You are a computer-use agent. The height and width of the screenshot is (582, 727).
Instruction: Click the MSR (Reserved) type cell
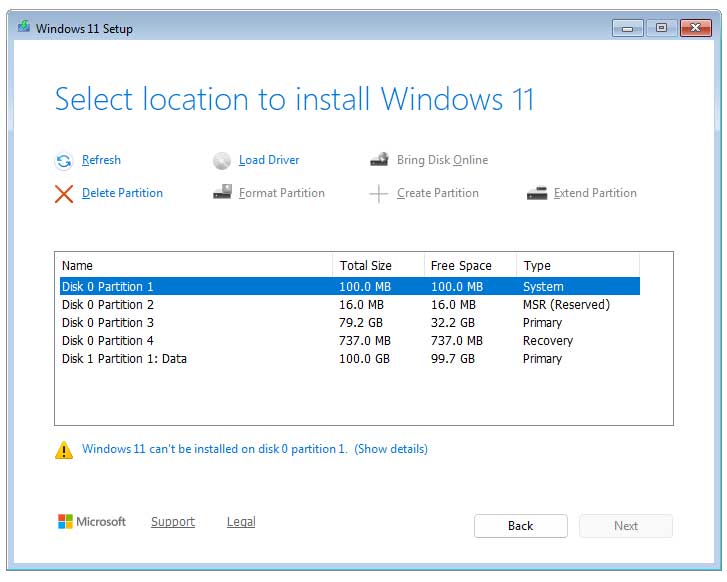tap(567, 305)
